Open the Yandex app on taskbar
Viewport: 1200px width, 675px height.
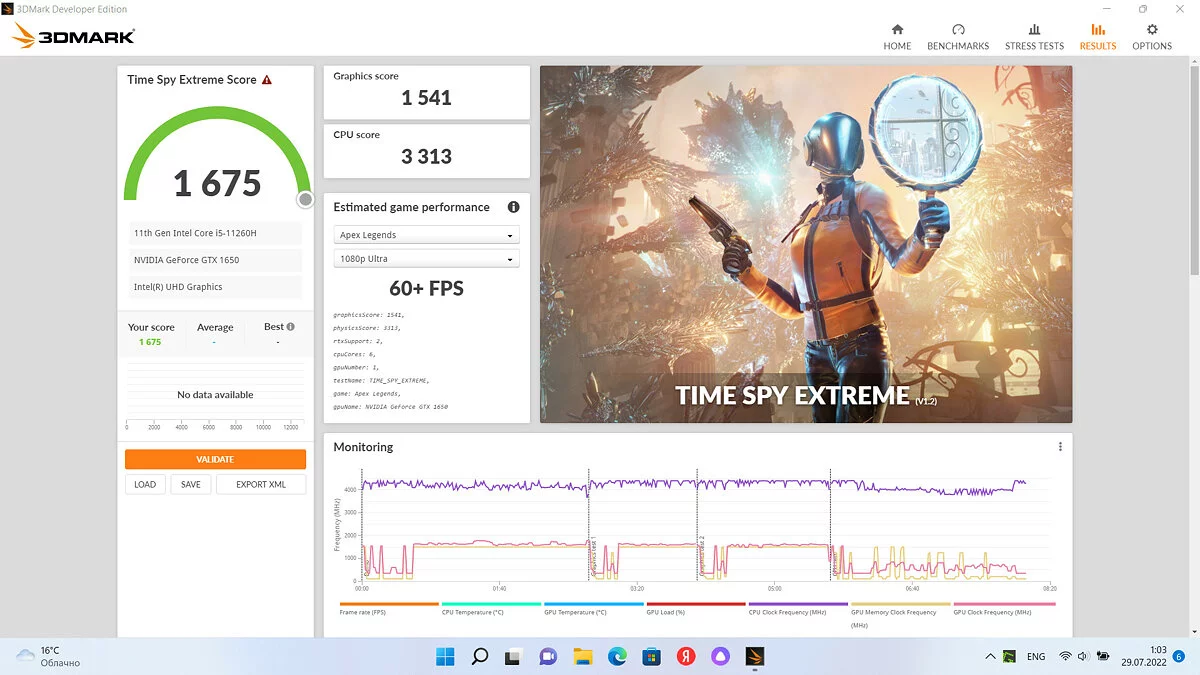[686, 656]
